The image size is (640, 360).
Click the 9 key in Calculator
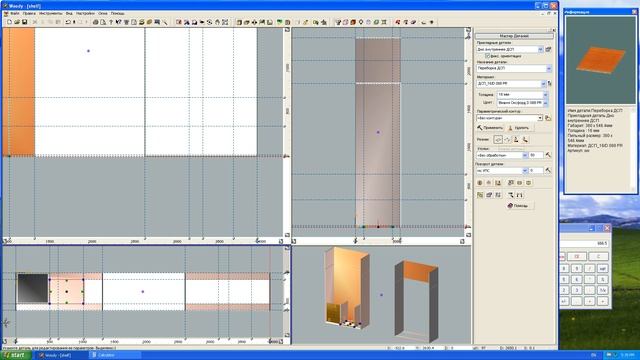tap(576, 269)
